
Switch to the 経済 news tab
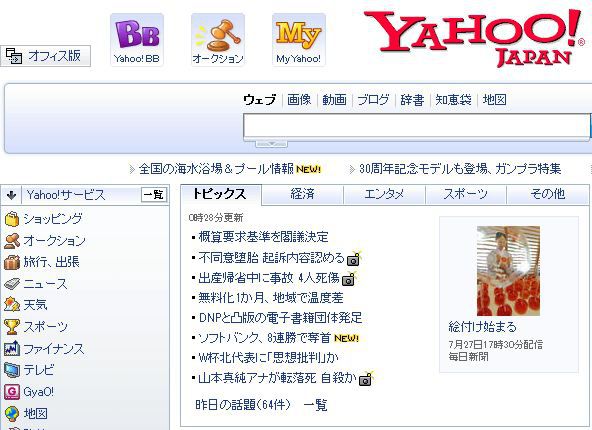(x=302, y=194)
